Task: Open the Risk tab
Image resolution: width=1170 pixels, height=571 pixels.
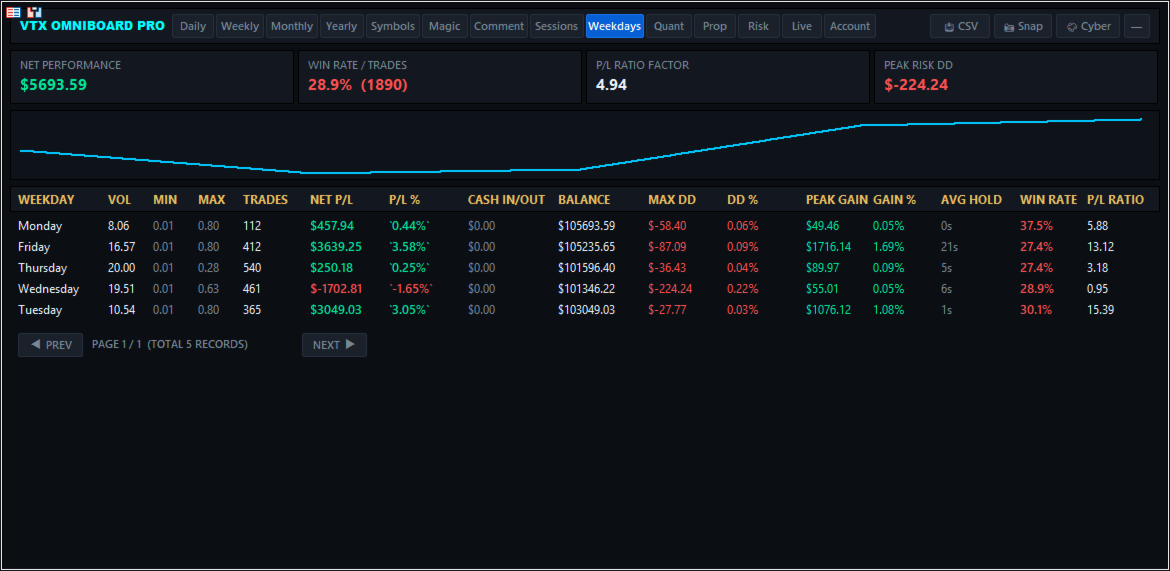Action: pyautogui.click(x=758, y=26)
